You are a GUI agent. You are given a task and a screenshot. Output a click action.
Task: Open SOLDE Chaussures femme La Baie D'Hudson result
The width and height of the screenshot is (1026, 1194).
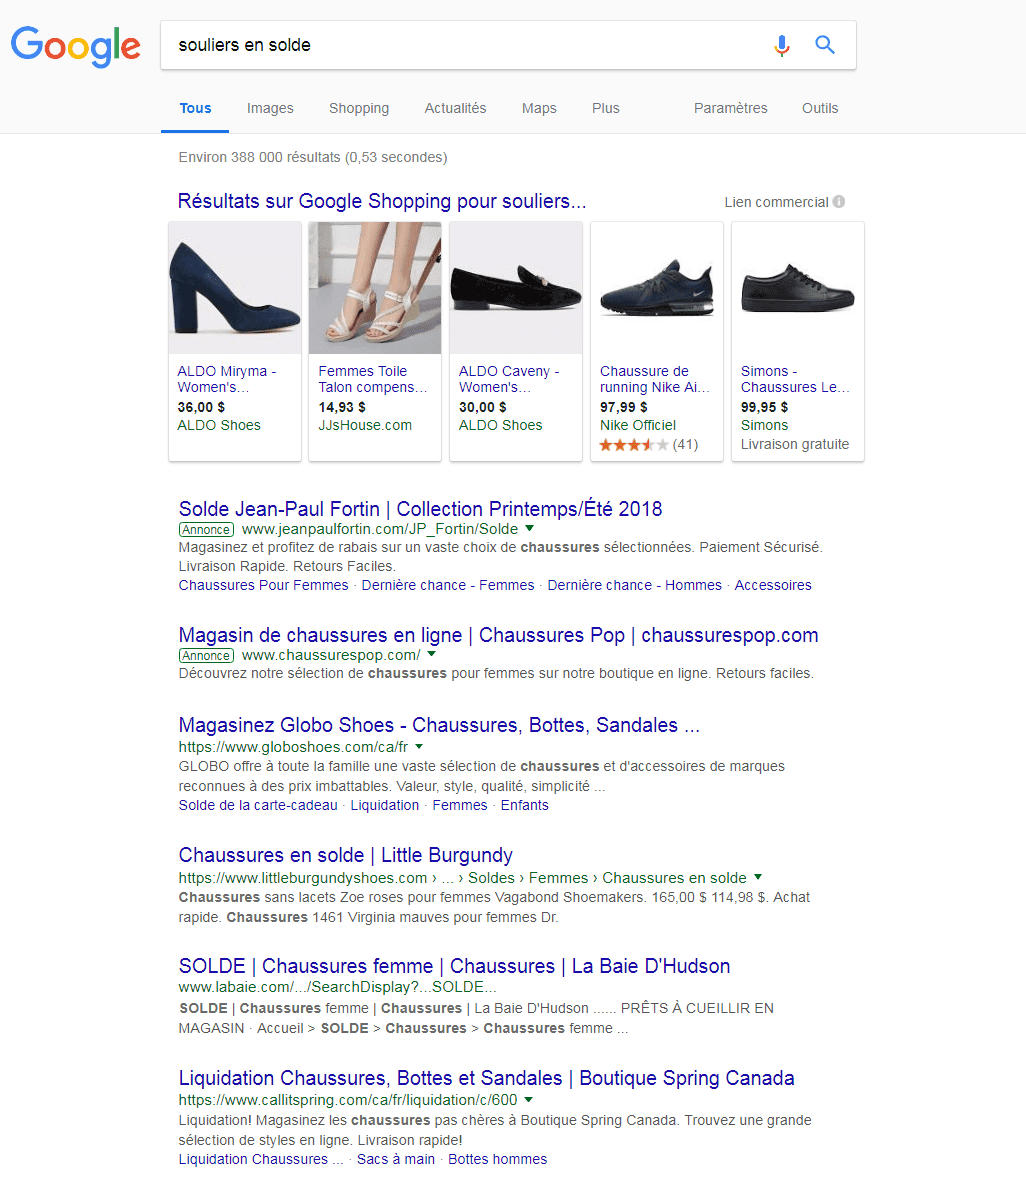coord(455,966)
